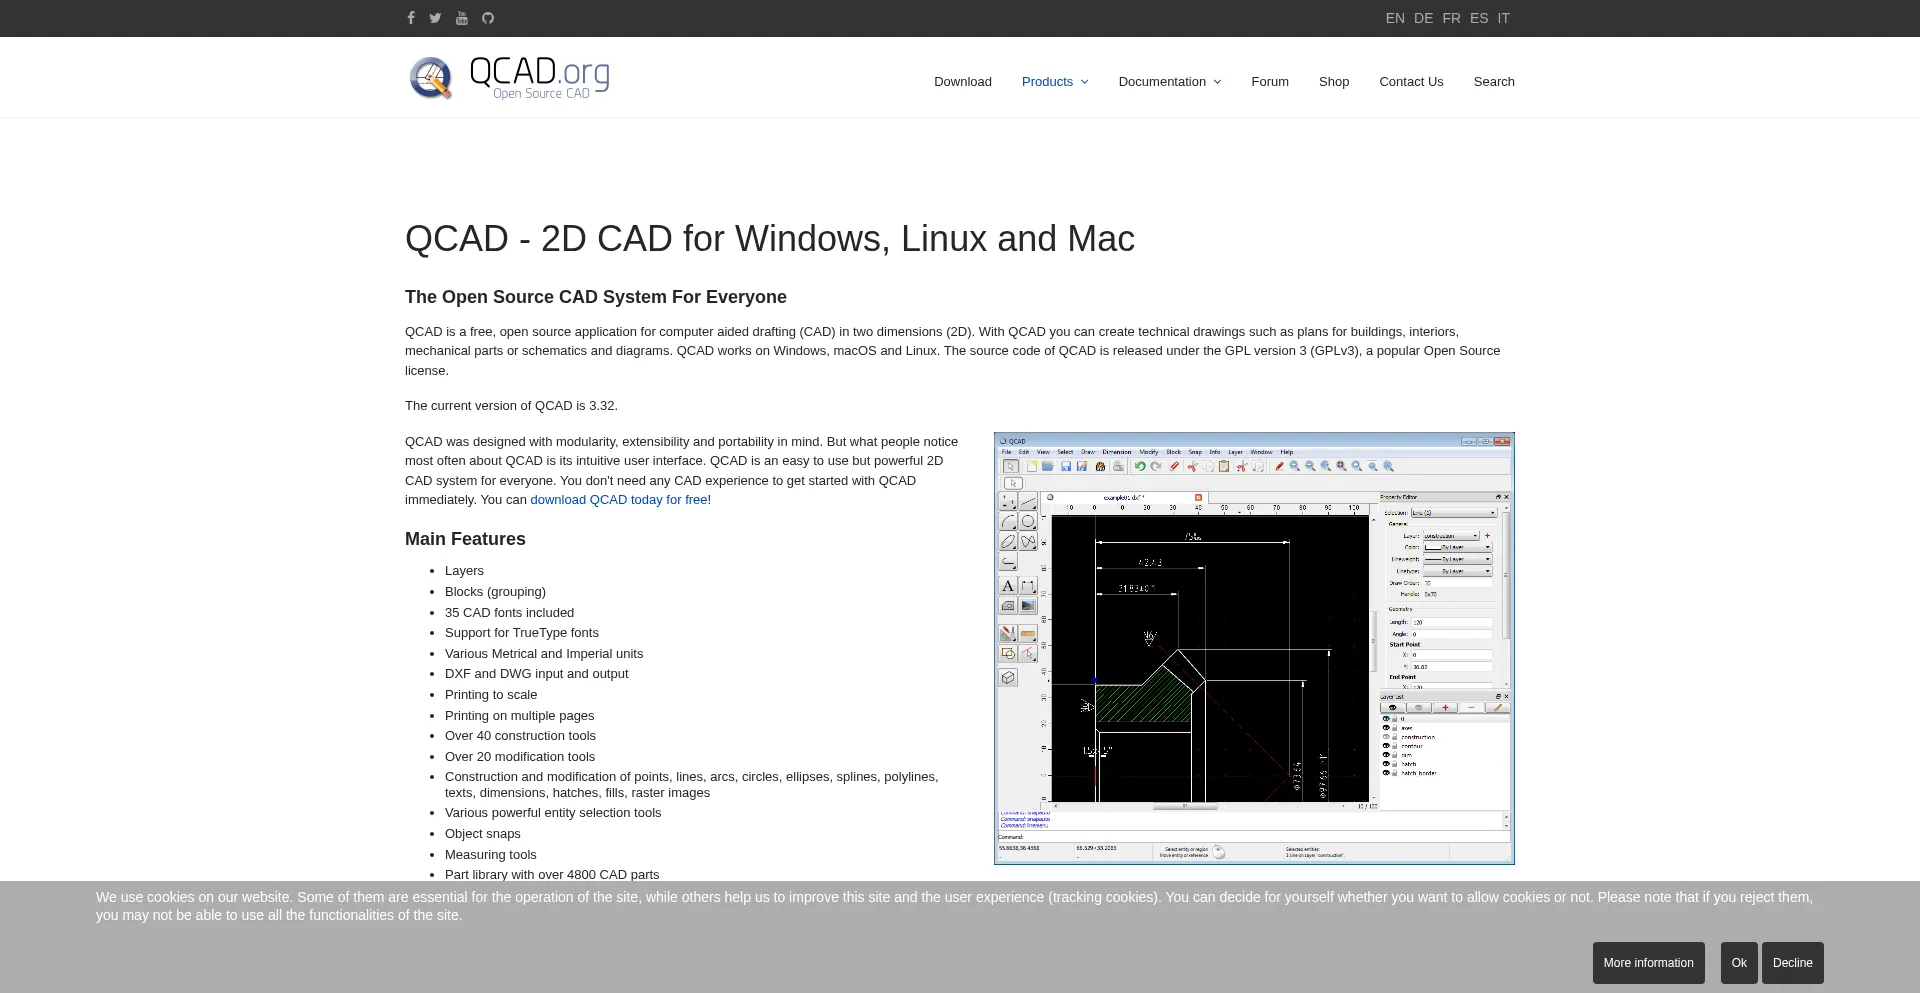Switch site language to FR
The width and height of the screenshot is (1920, 993).
pyautogui.click(x=1452, y=18)
